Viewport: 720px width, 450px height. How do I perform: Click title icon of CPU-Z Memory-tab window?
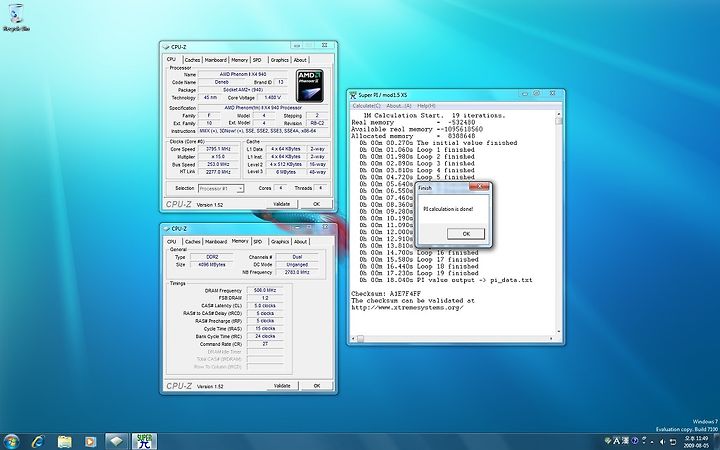coord(166,229)
